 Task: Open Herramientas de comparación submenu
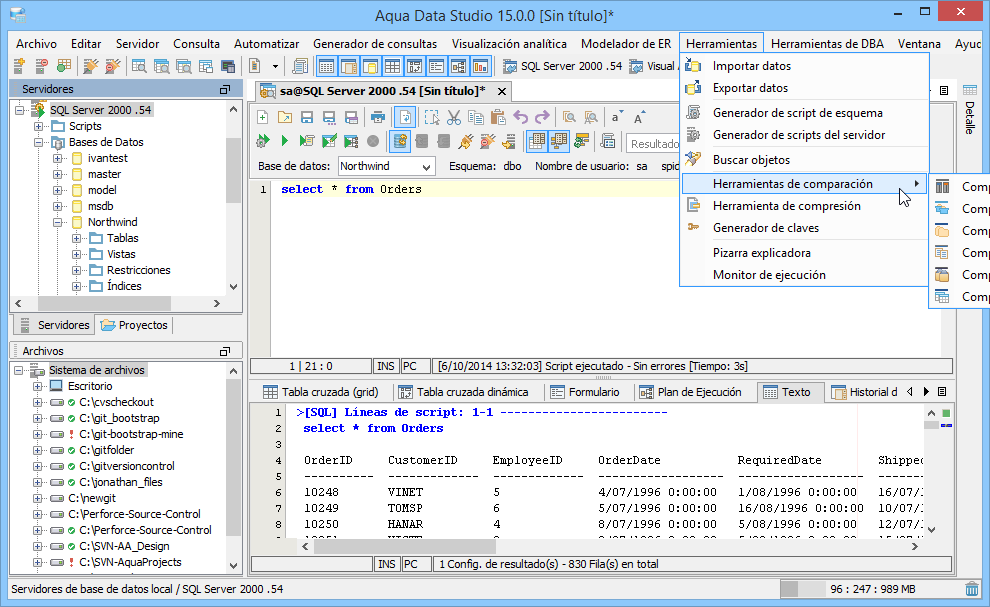point(803,184)
